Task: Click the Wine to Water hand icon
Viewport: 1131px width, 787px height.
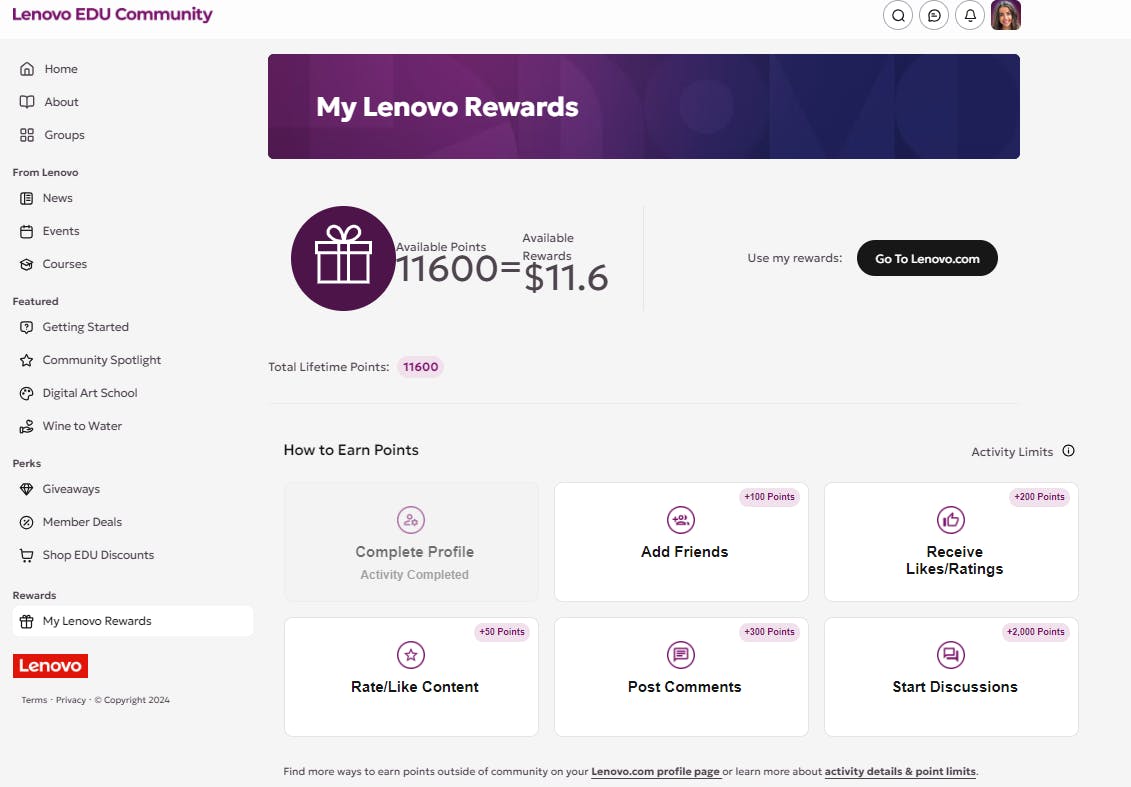Action: point(27,426)
